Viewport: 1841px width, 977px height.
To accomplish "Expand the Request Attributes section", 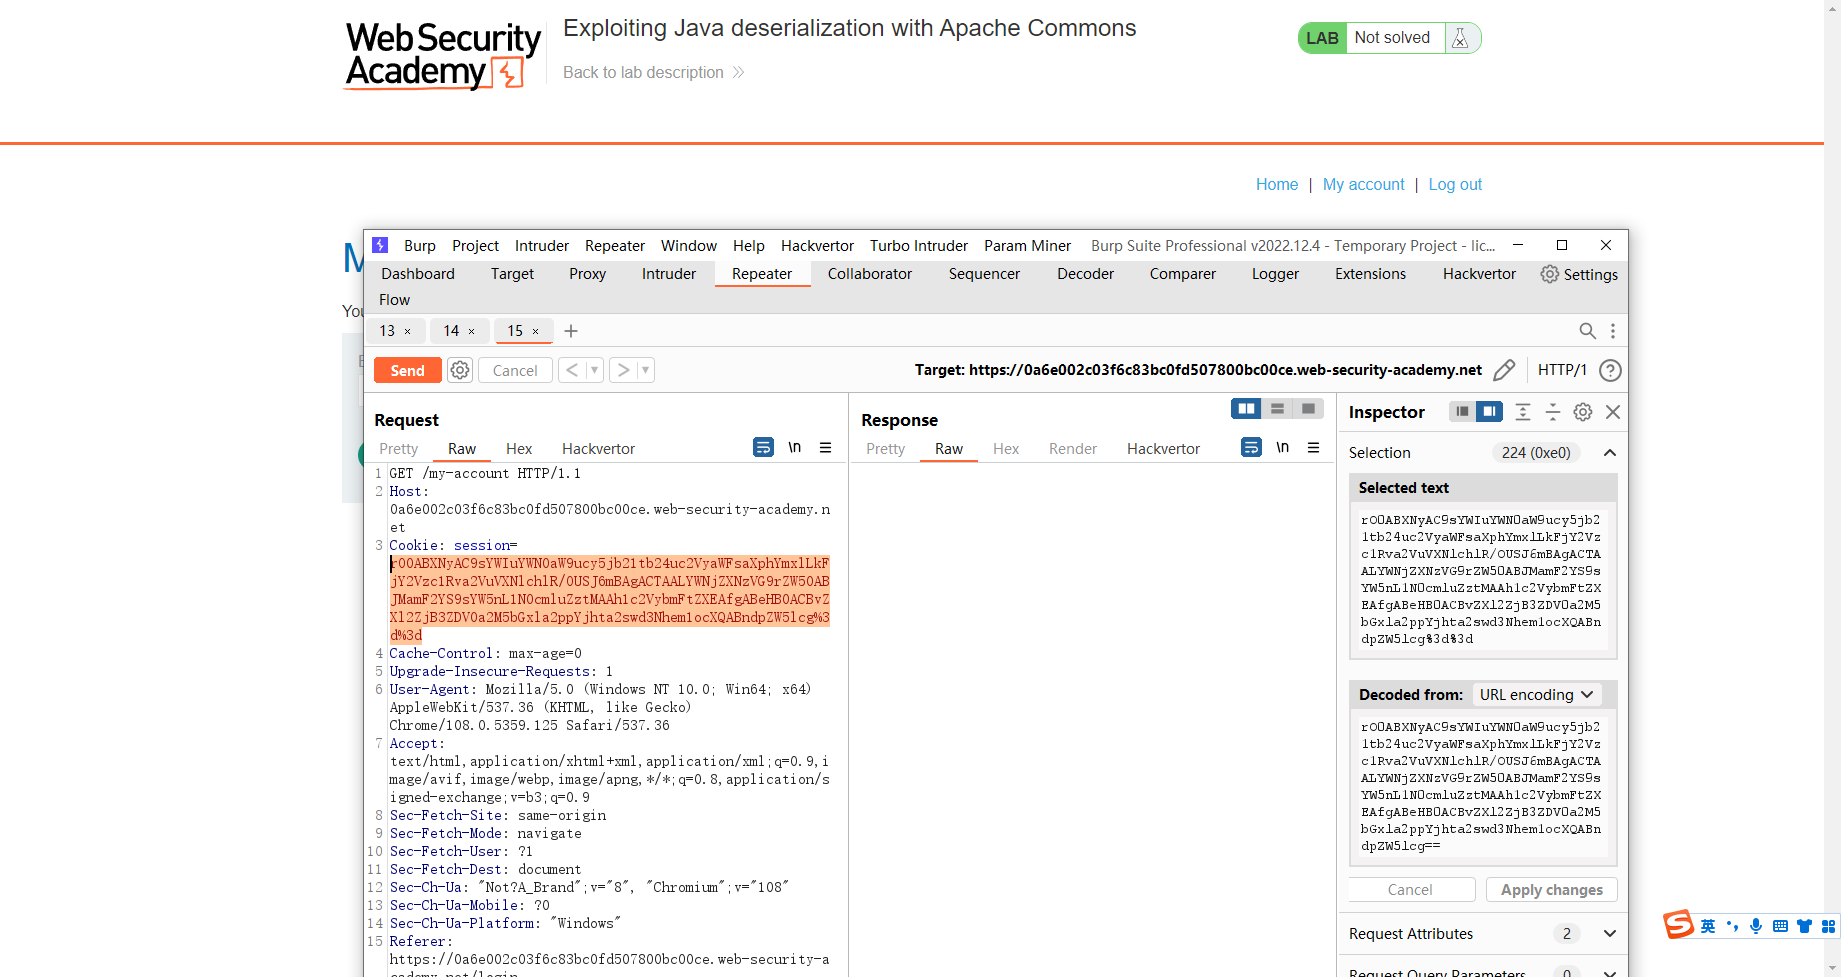I will click(x=1610, y=933).
